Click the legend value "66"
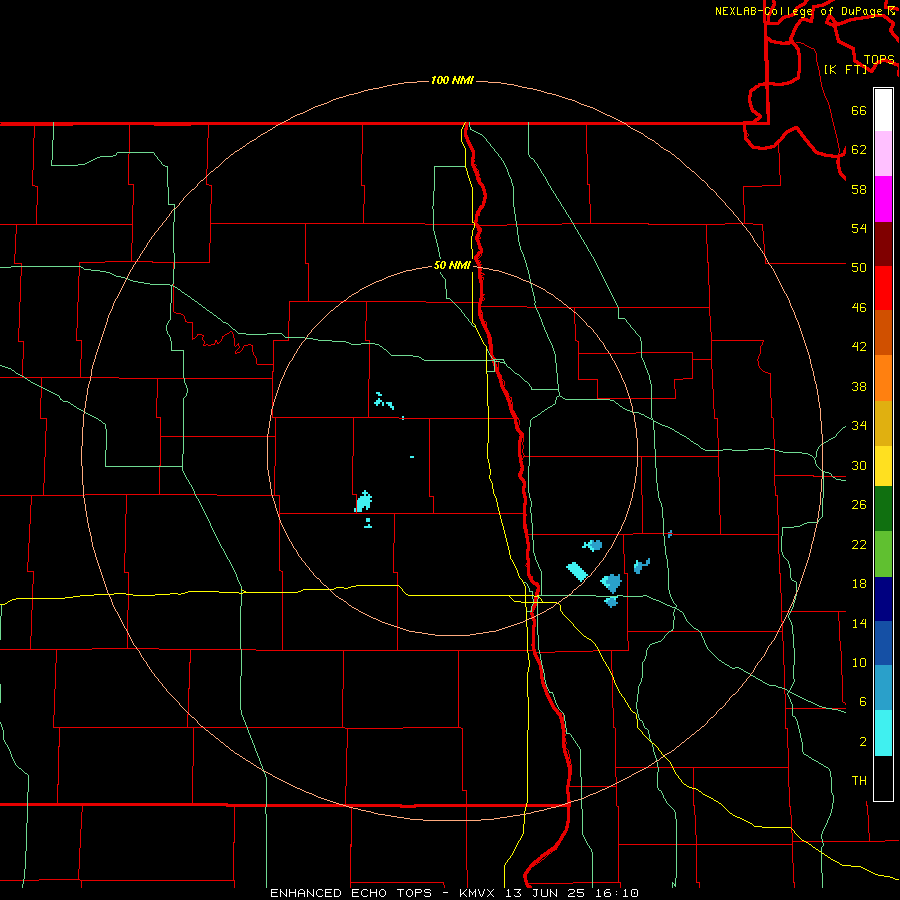The image size is (900, 900). 859,110
